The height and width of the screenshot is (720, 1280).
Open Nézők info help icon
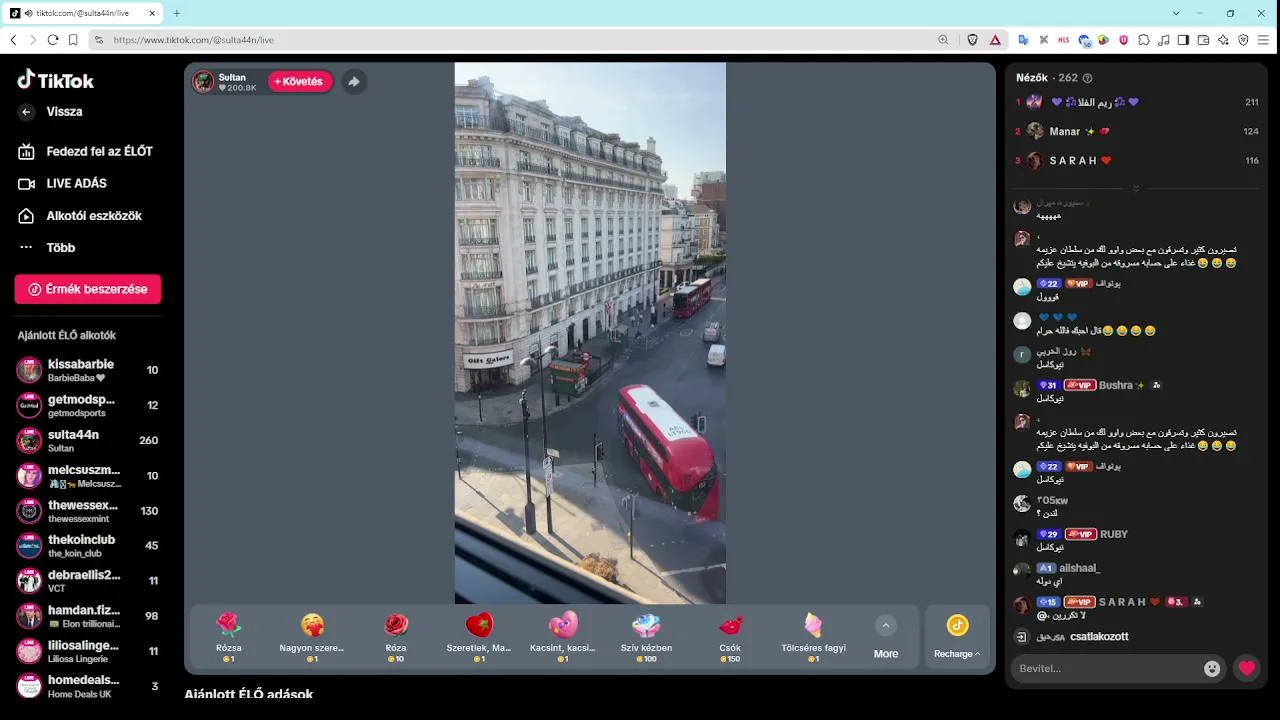[x=1088, y=78]
